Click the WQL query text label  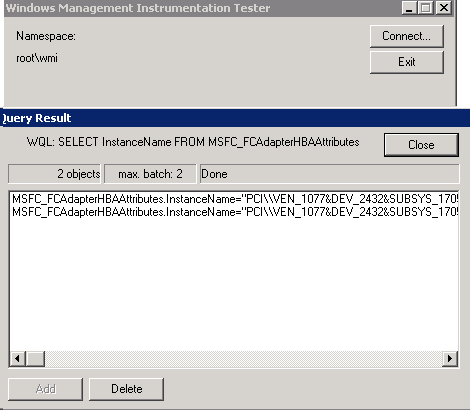tap(193, 142)
